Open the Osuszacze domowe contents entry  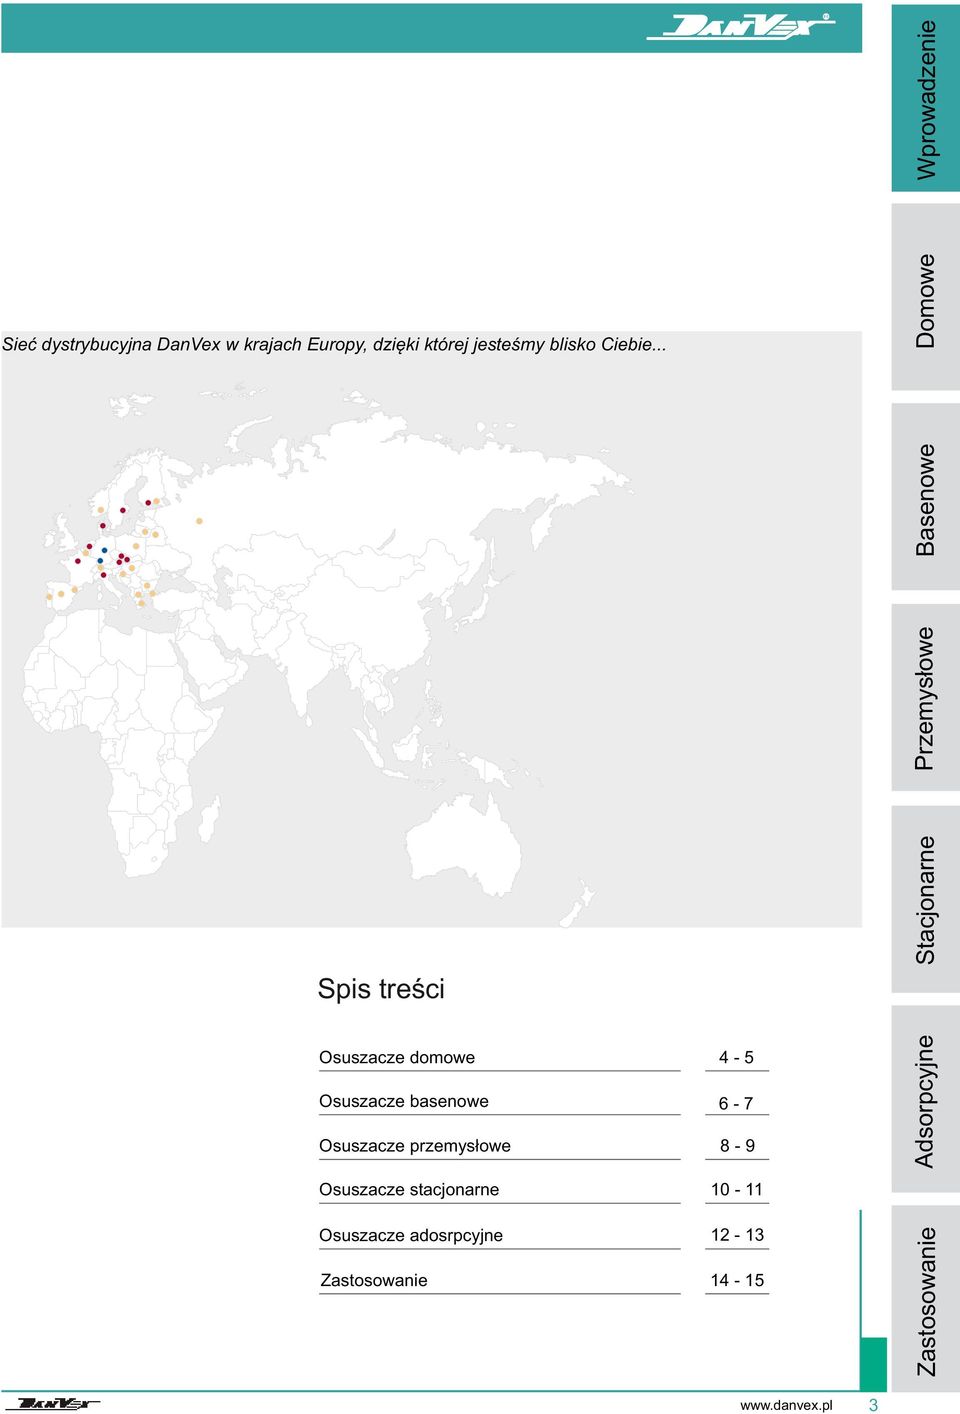(397, 1058)
